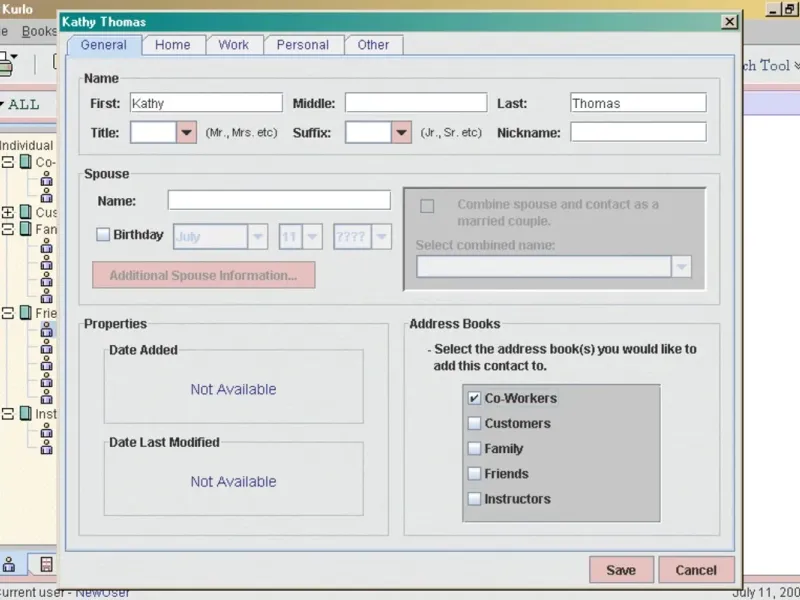The width and height of the screenshot is (800, 600).
Task: Click the Individual header in sidebar
Action: click(x=27, y=145)
